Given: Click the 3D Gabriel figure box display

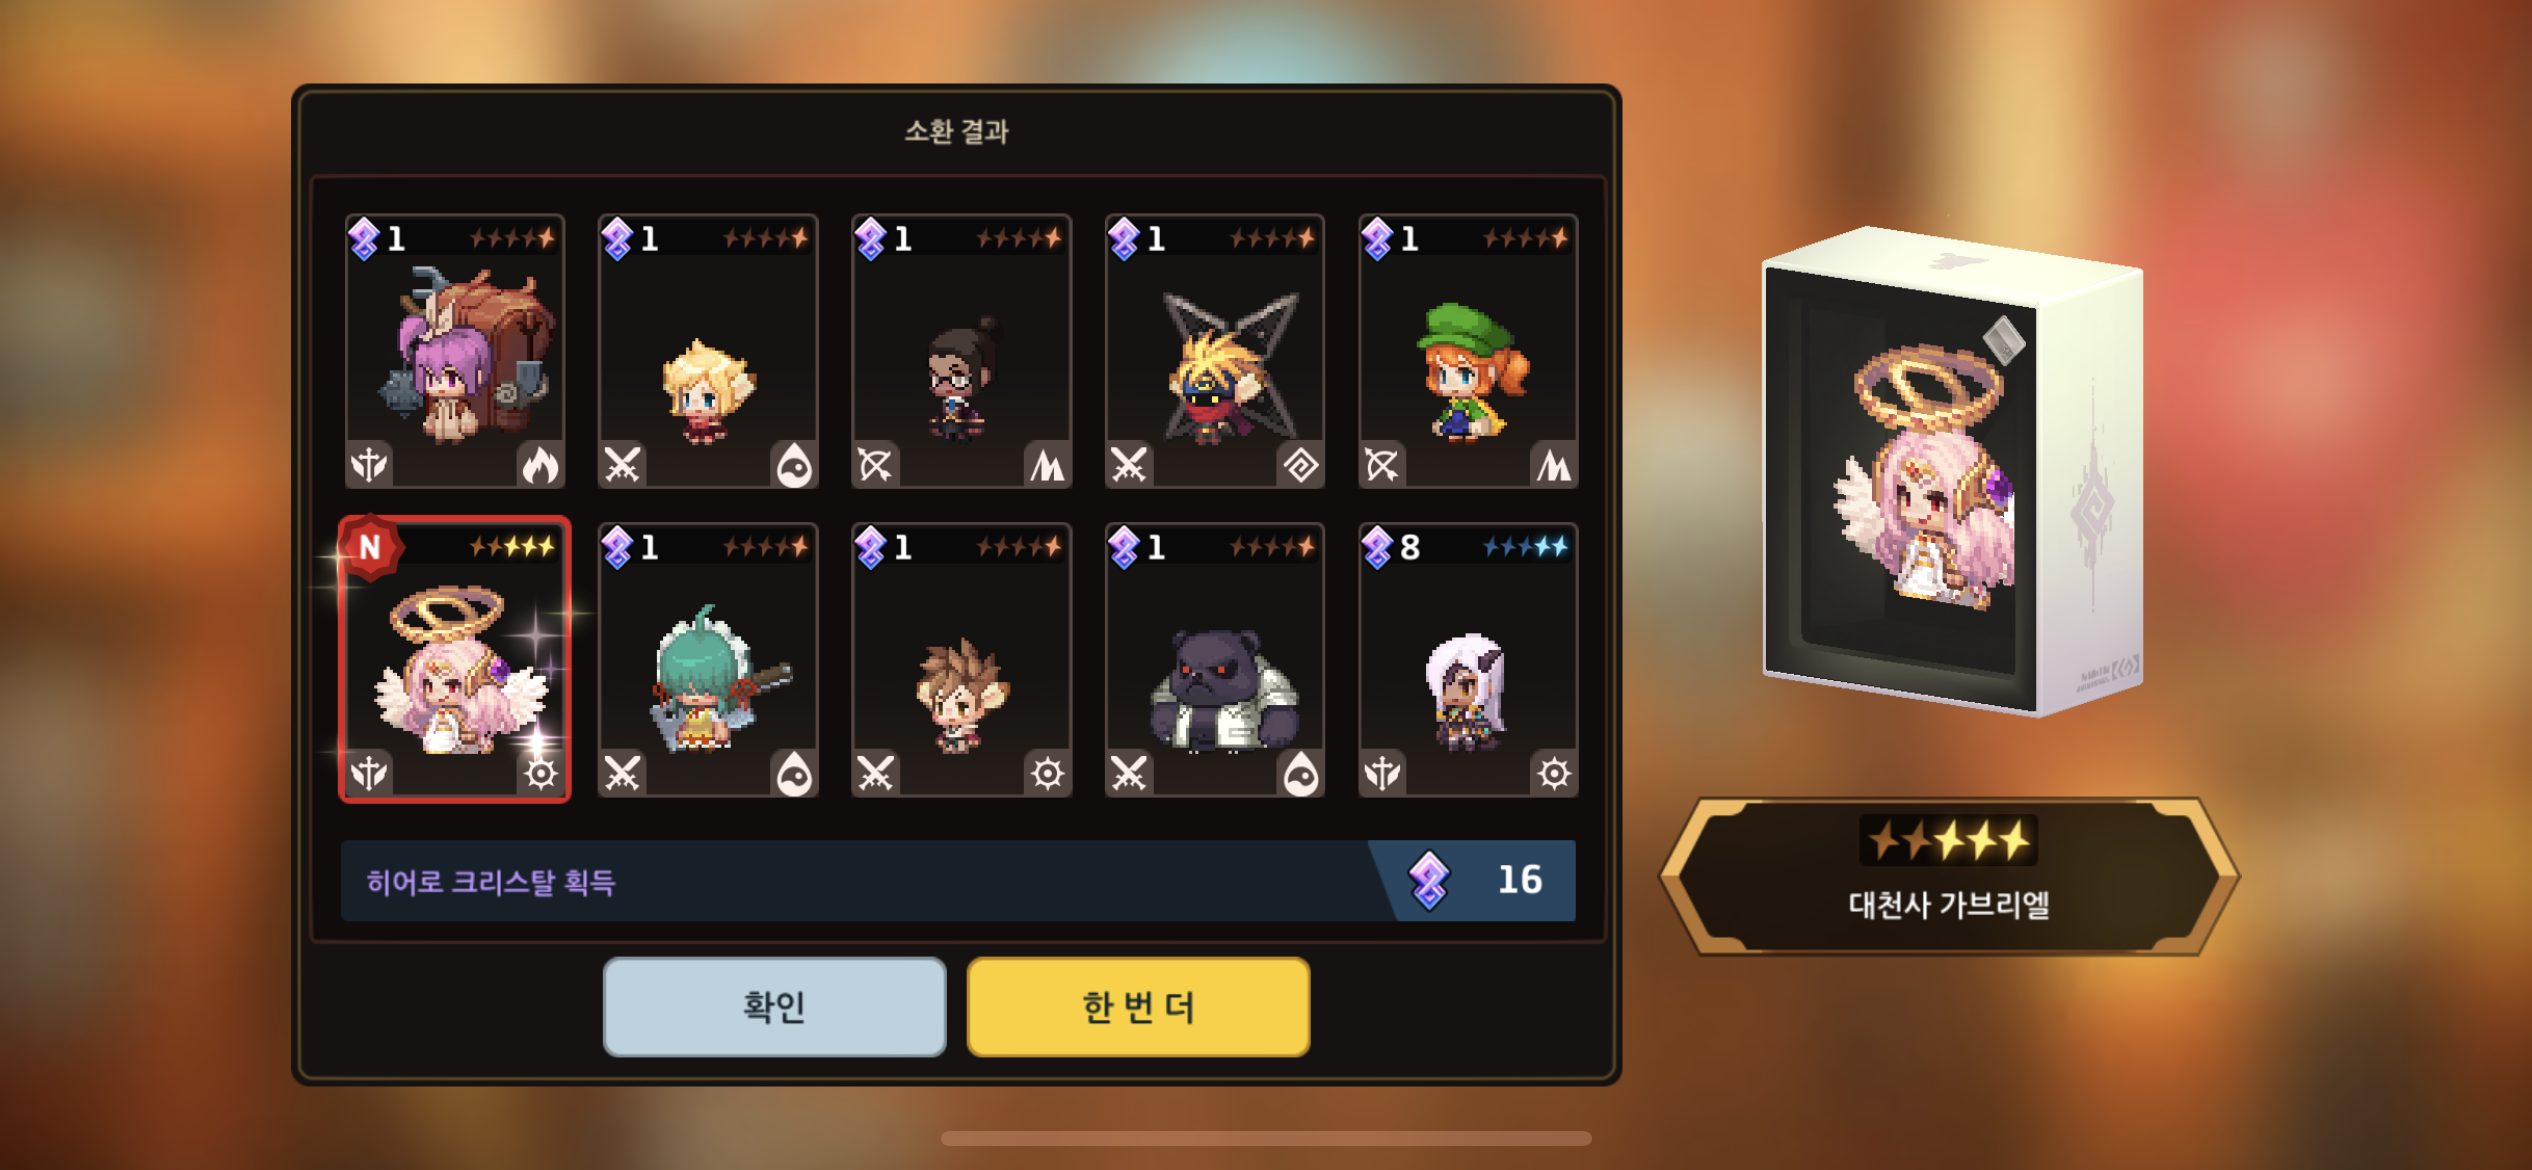Looking at the screenshot, I should [x=1951, y=471].
